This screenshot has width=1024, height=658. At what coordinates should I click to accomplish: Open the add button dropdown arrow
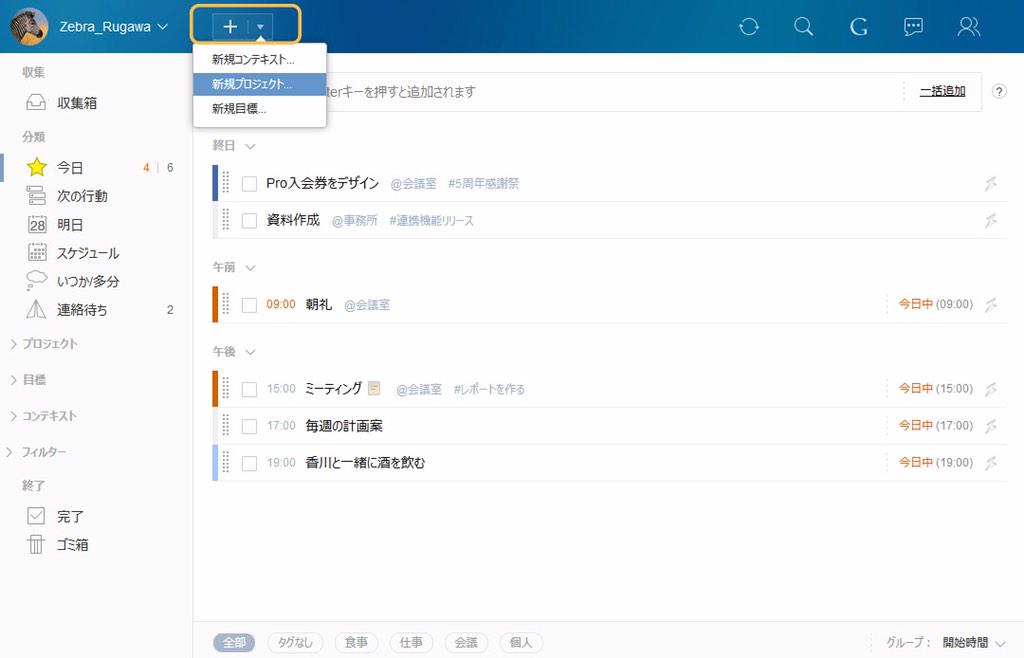tap(260, 27)
